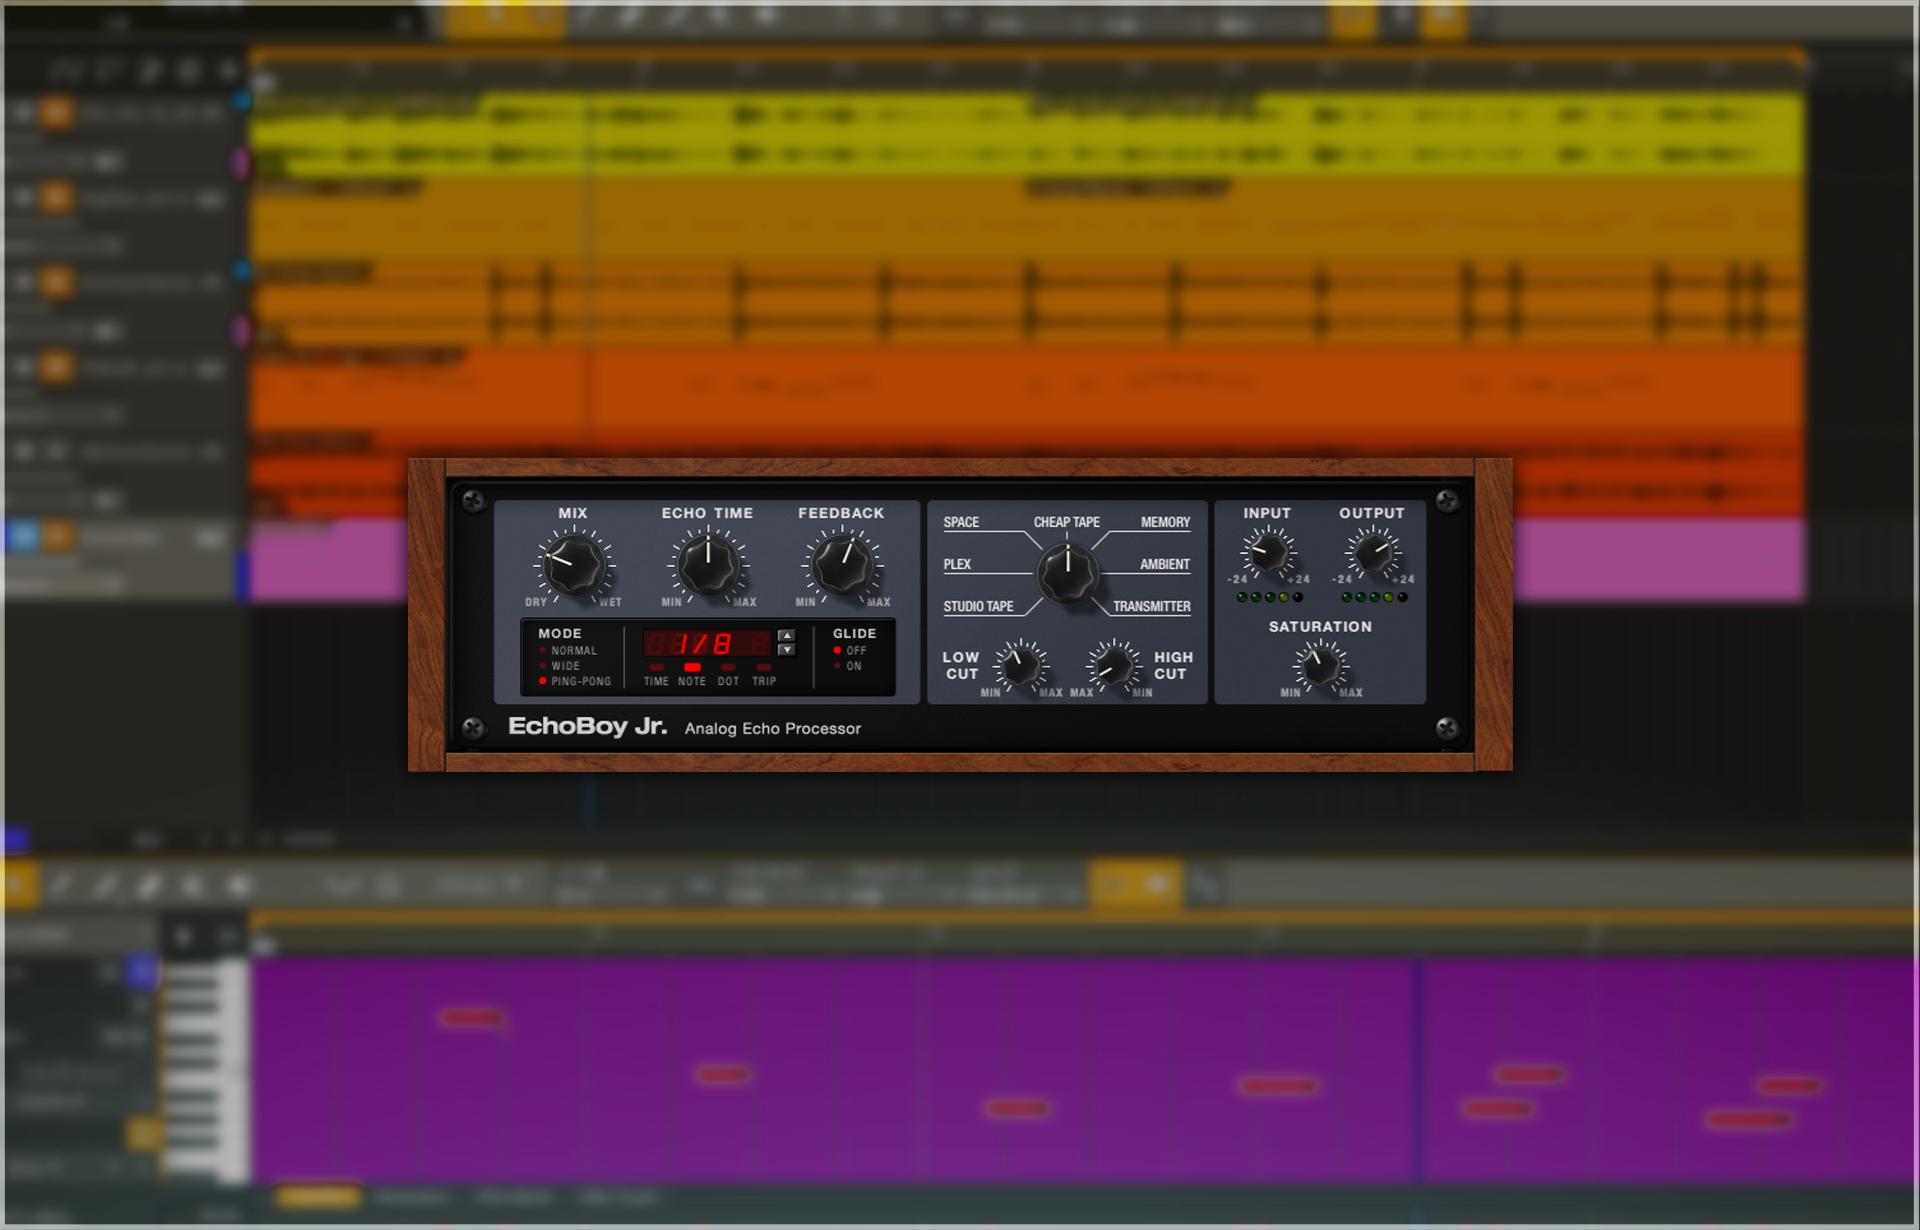Screen dimensions: 1920x1230
Task: Set Glide to Off
Action: [x=850, y=651]
